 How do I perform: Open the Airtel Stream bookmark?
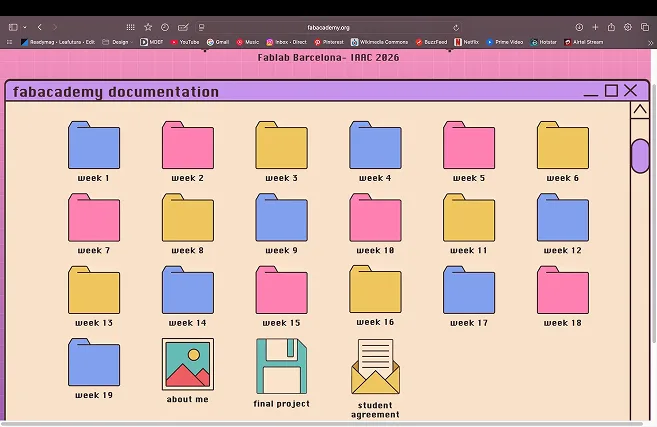pos(584,42)
